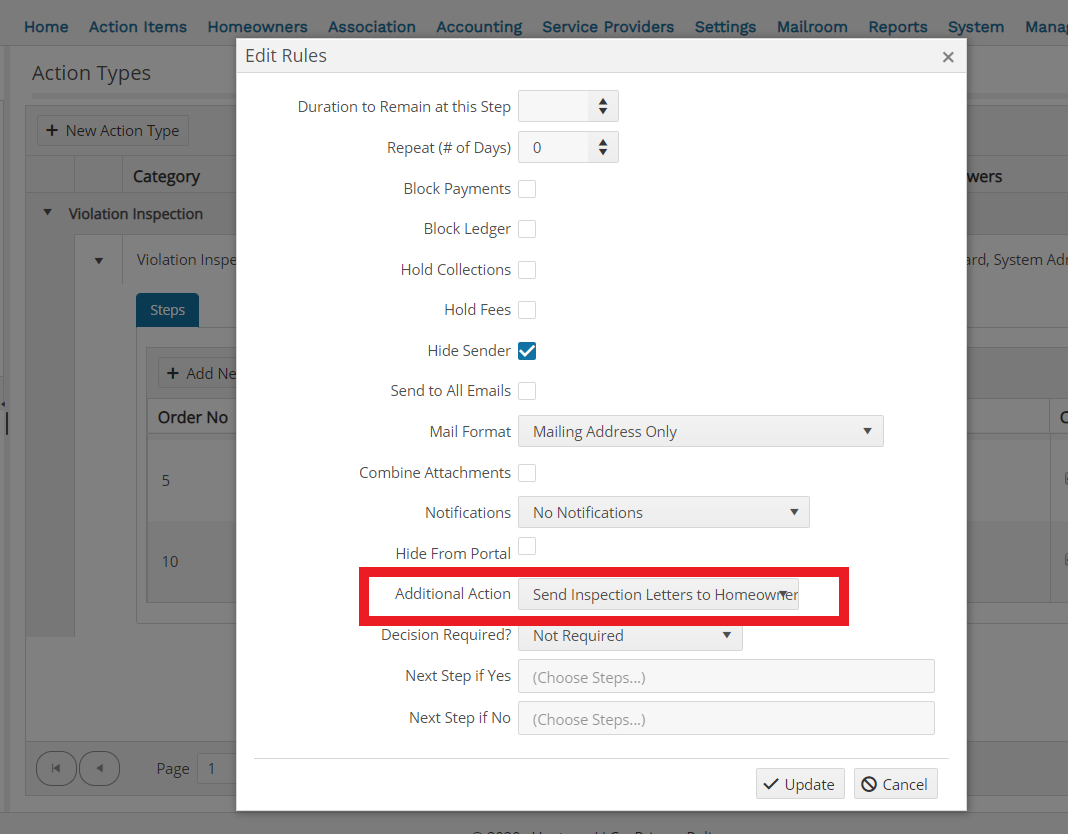Click the Next Step if Yes field

pos(726,676)
